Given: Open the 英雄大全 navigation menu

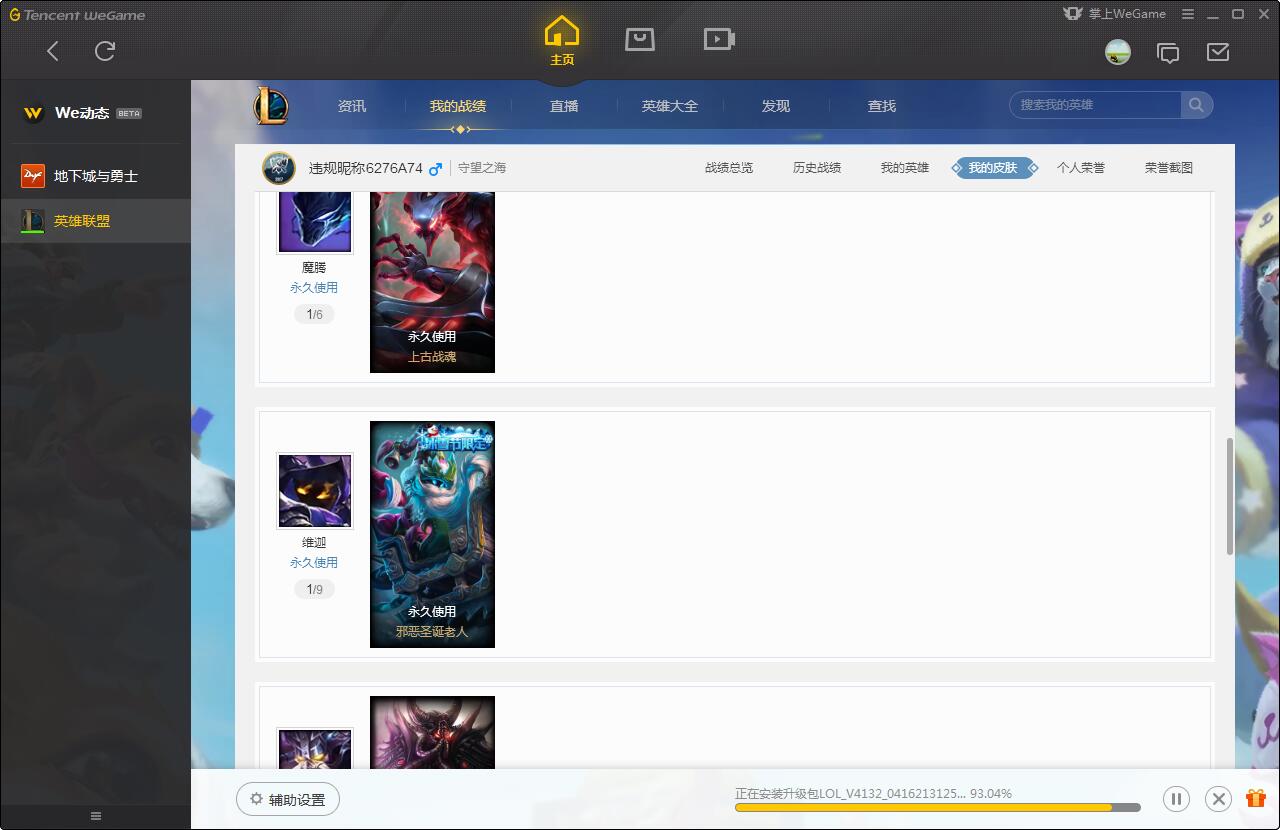Looking at the screenshot, I should 669,106.
